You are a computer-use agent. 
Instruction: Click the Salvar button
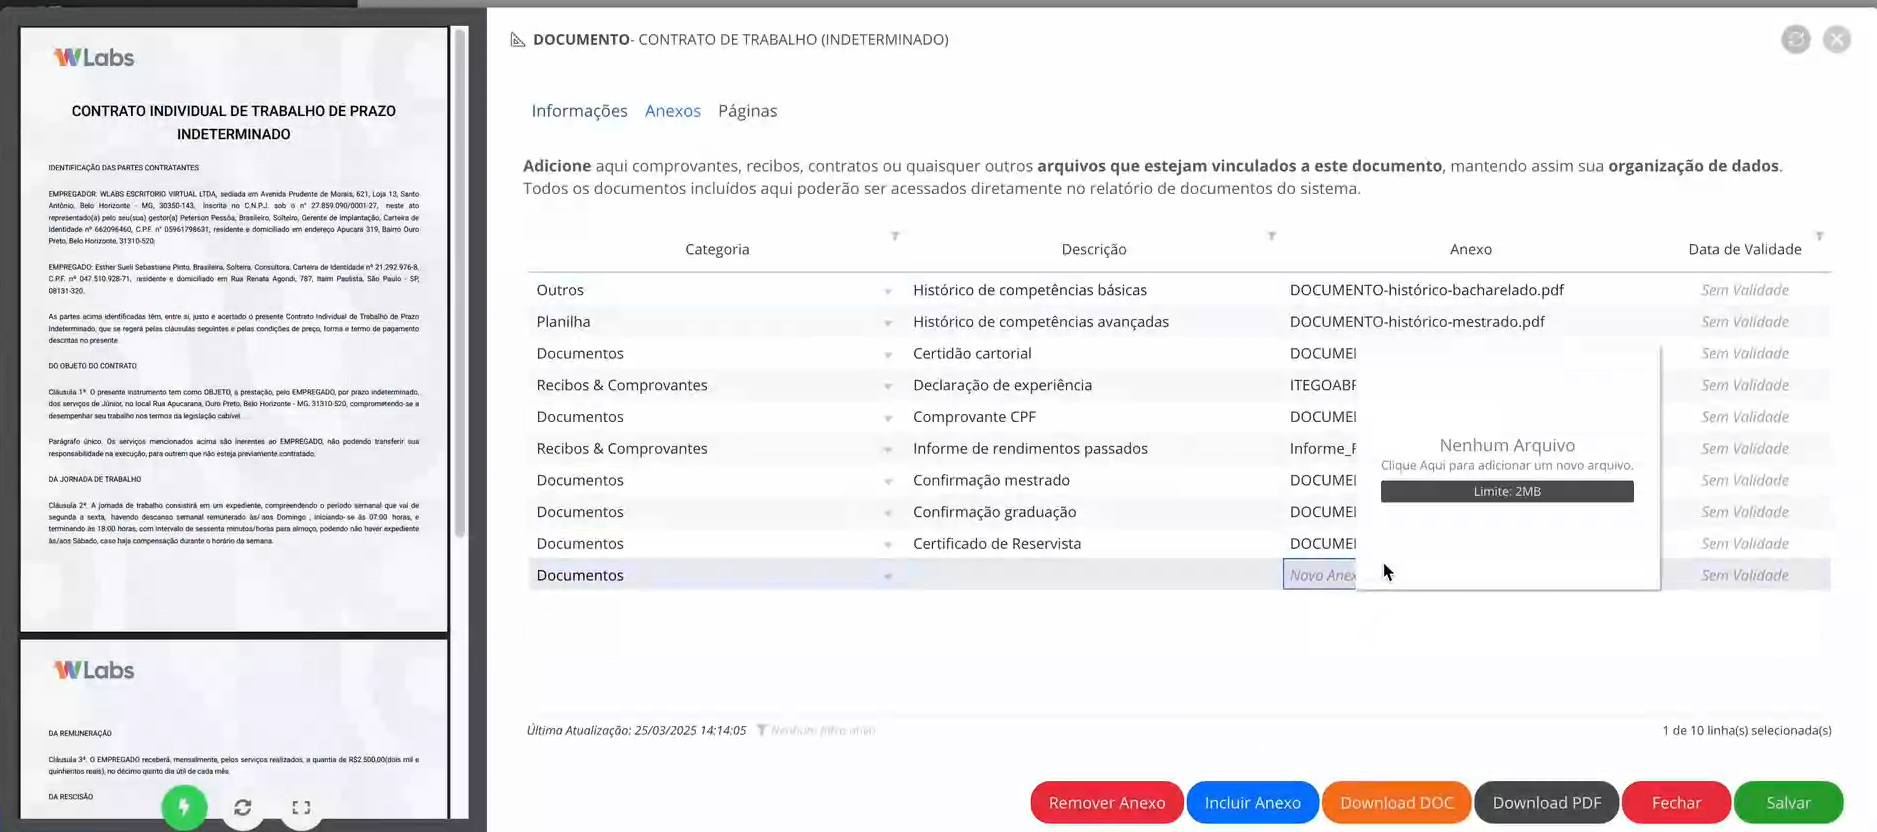pyautogui.click(x=1788, y=802)
